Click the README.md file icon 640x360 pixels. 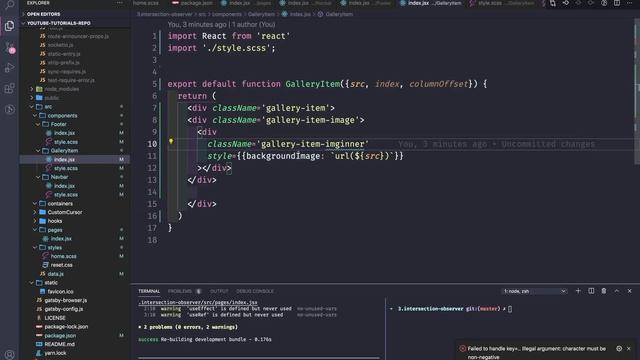pyautogui.click(x=39, y=344)
